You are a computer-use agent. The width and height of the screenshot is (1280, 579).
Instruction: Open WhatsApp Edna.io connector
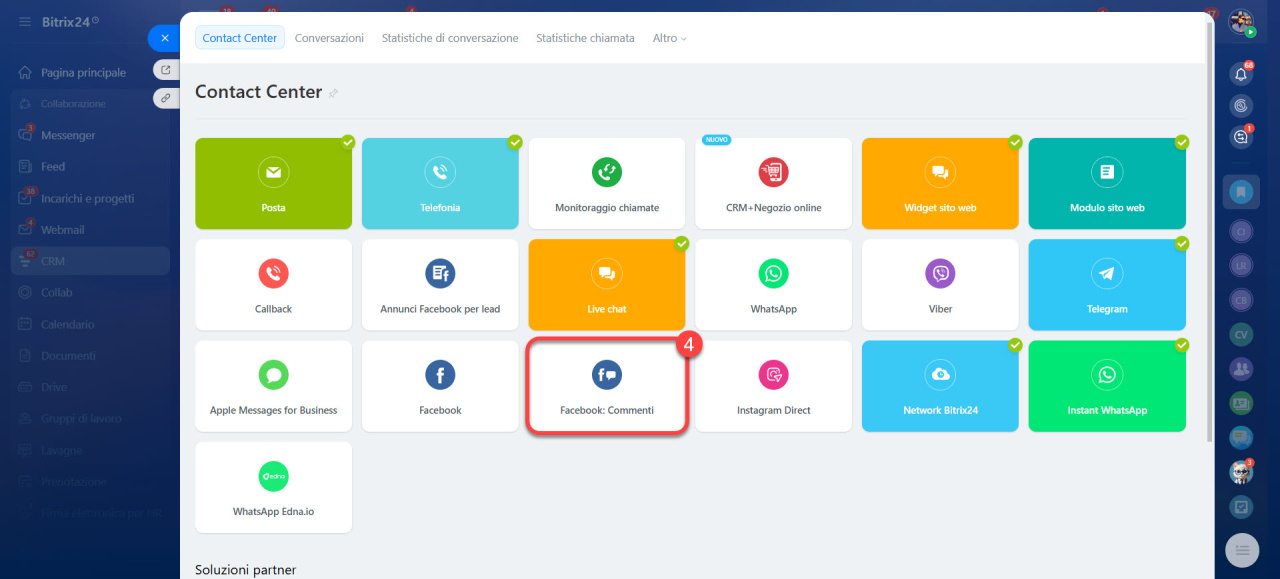(273, 487)
